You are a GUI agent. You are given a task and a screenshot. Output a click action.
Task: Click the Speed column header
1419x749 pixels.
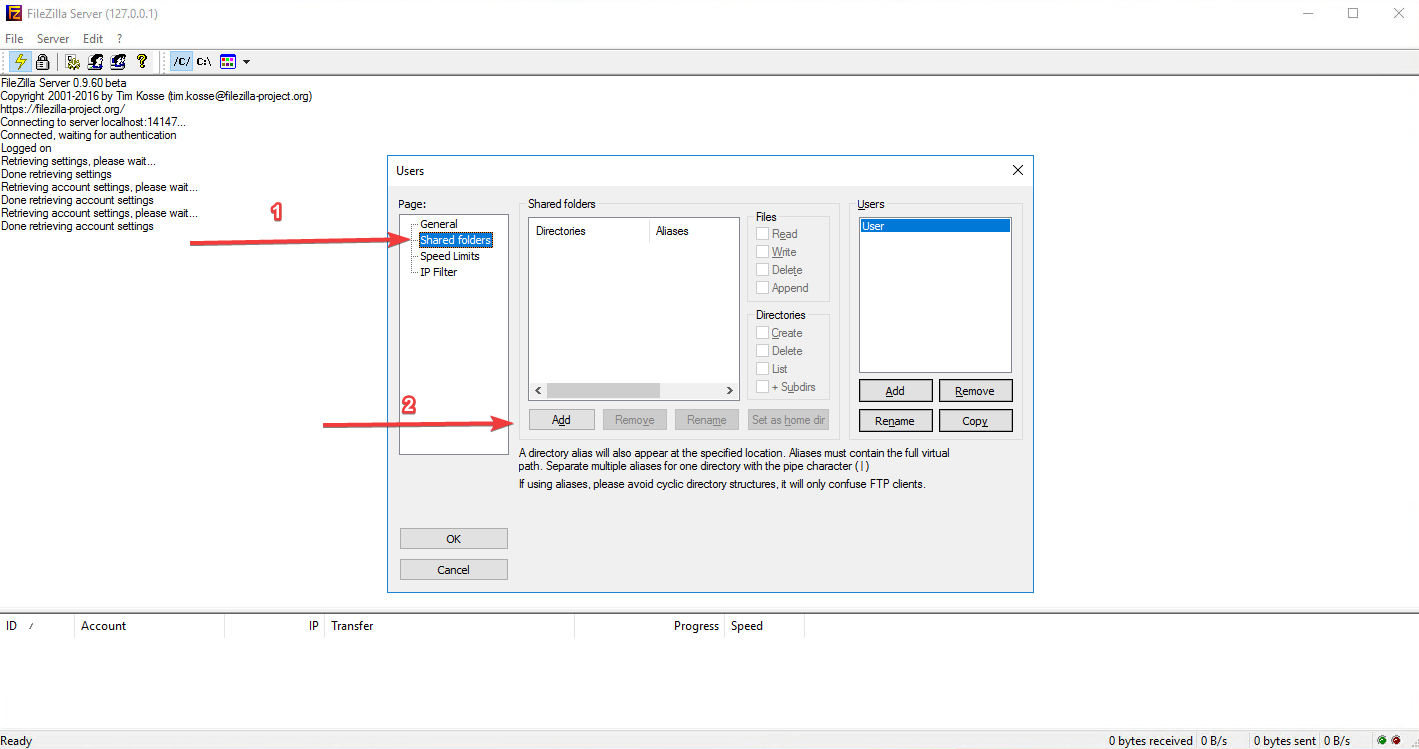[x=764, y=626]
